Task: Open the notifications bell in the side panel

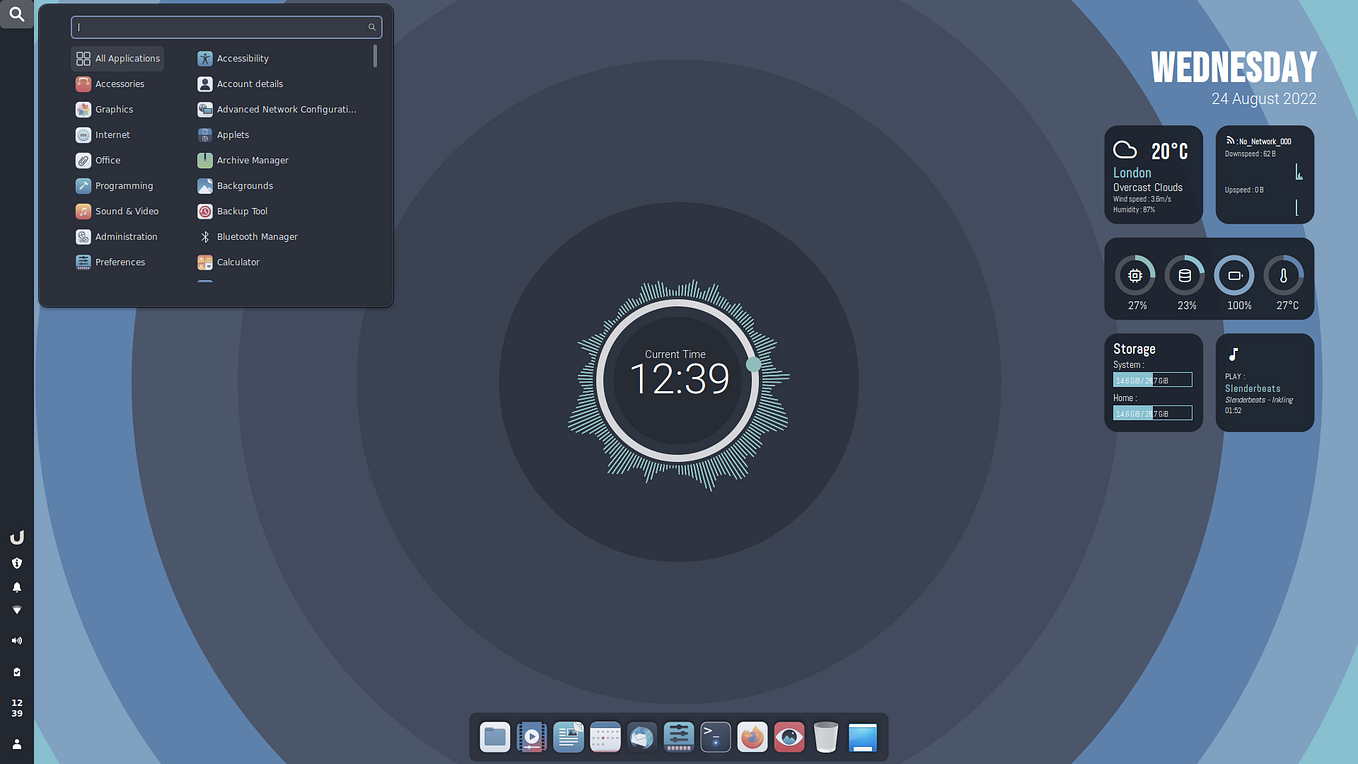Action: pyautogui.click(x=16, y=587)
